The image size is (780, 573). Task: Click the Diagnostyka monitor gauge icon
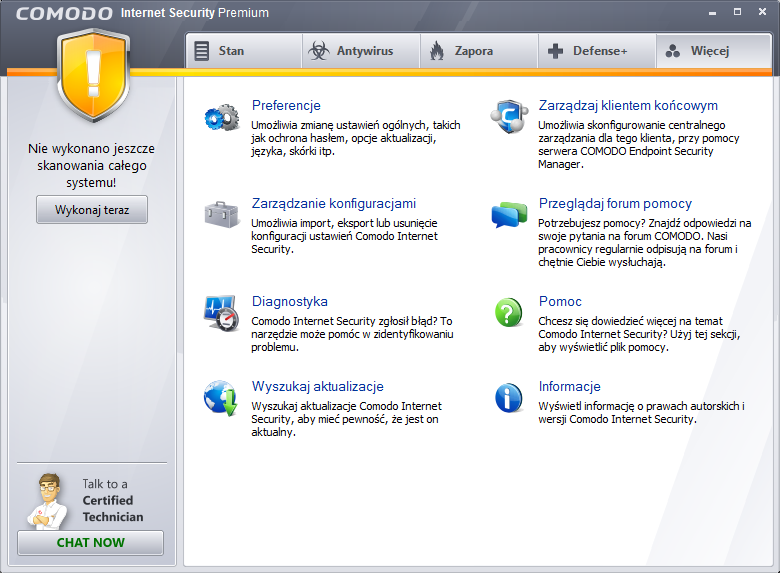pyautogui.click(x=222, y=313)
